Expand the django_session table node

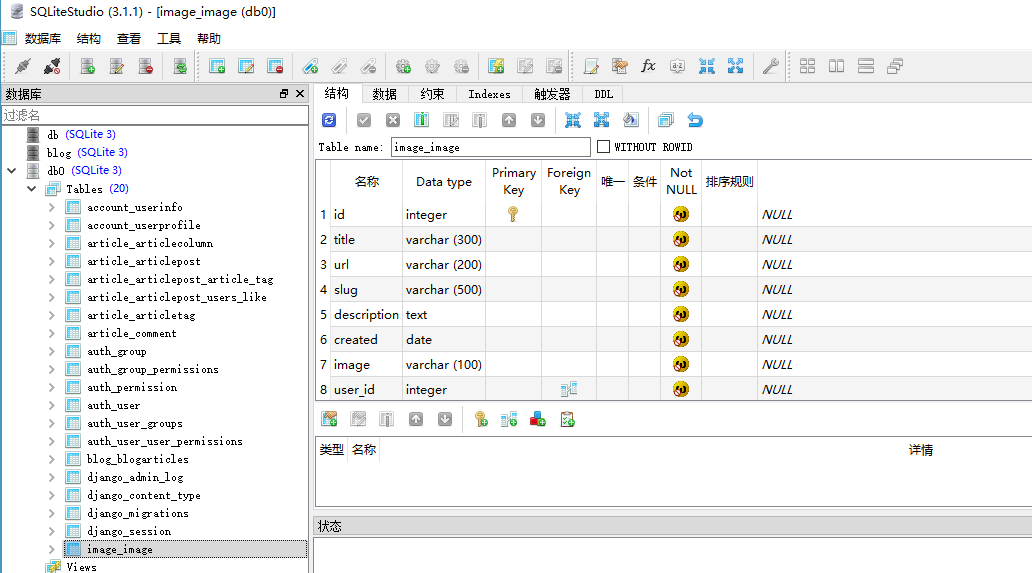[x=51, y=531]
